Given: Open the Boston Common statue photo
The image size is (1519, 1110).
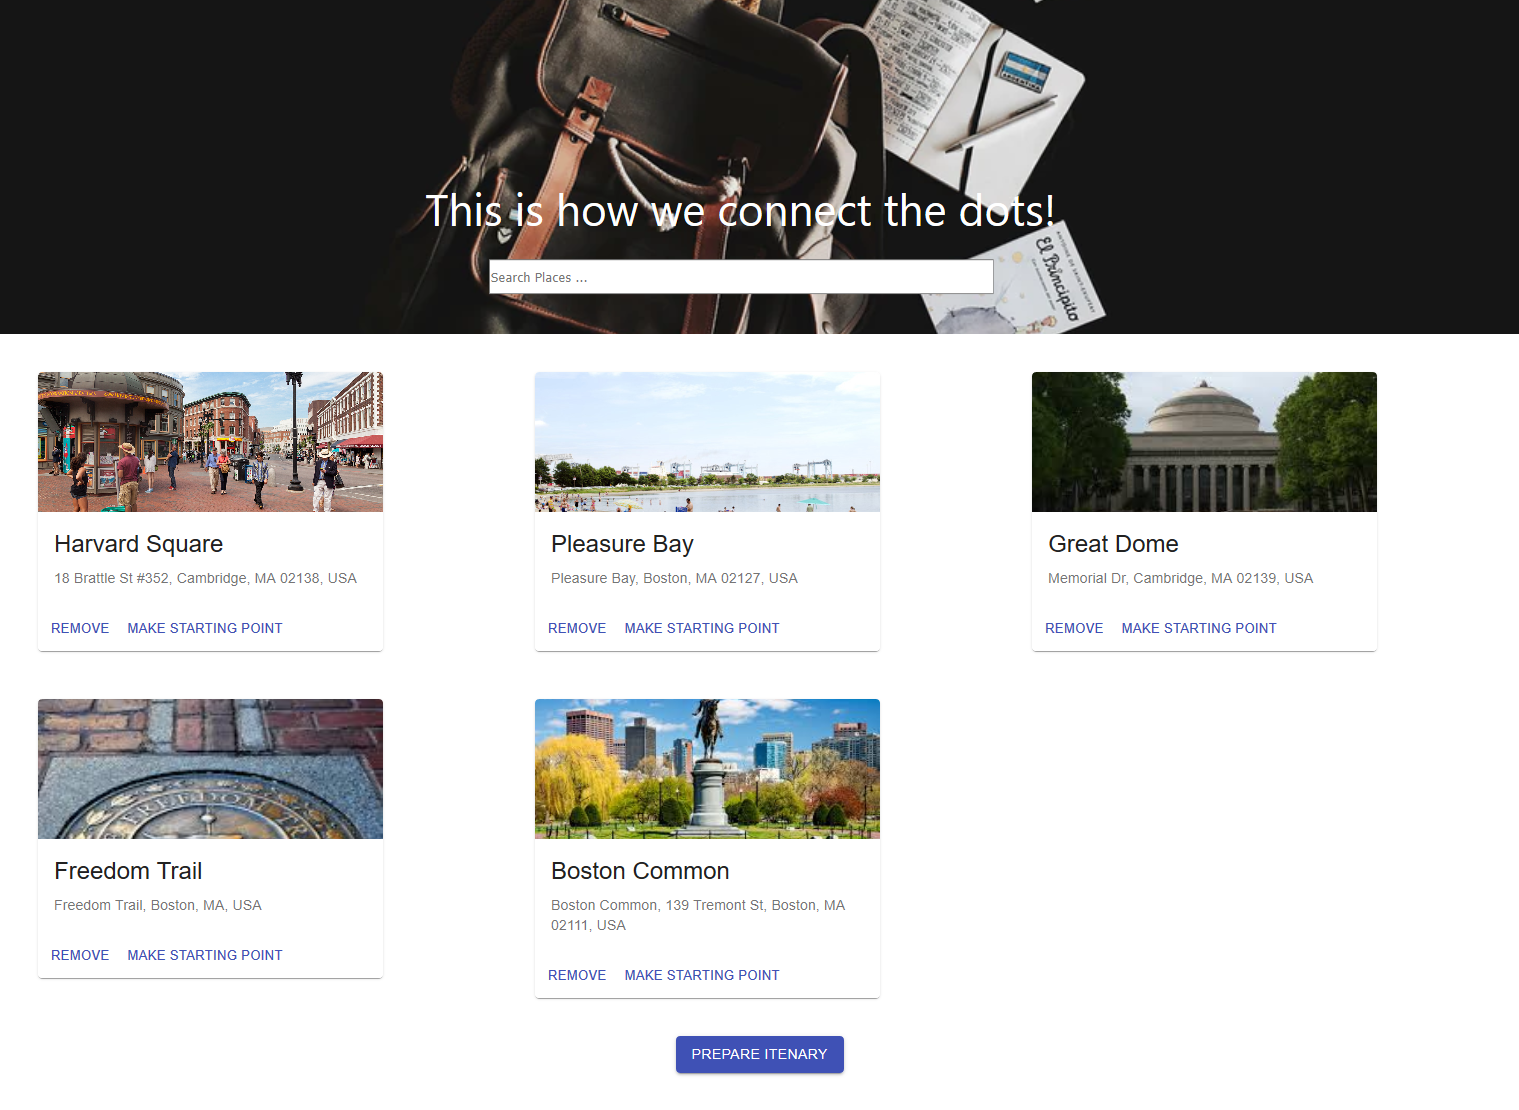Looking at the screenshot, I should (x=707, y=769).
